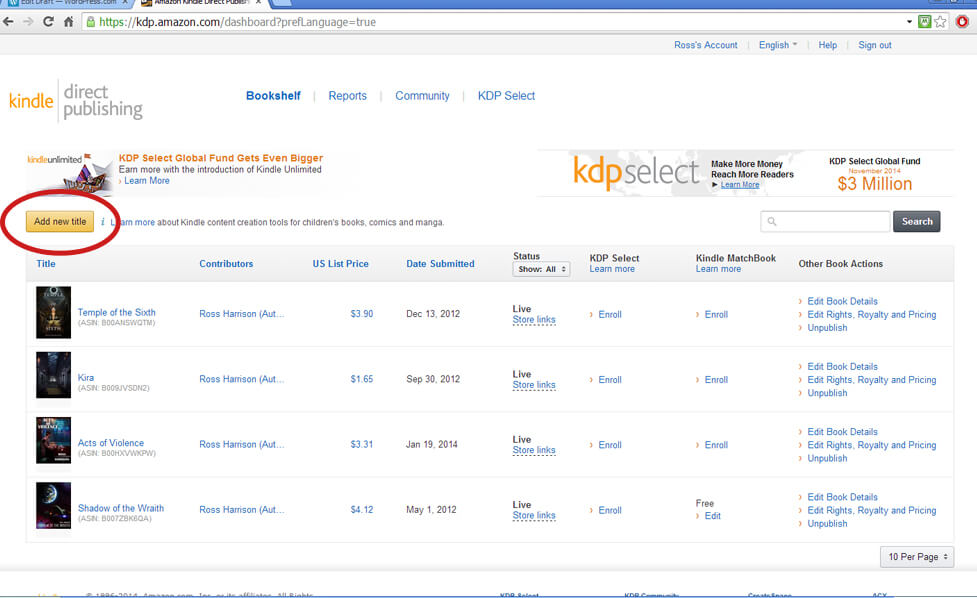Open Store links for Kira
The height and width of the screenshot is (598, 977).
[534, 385]
